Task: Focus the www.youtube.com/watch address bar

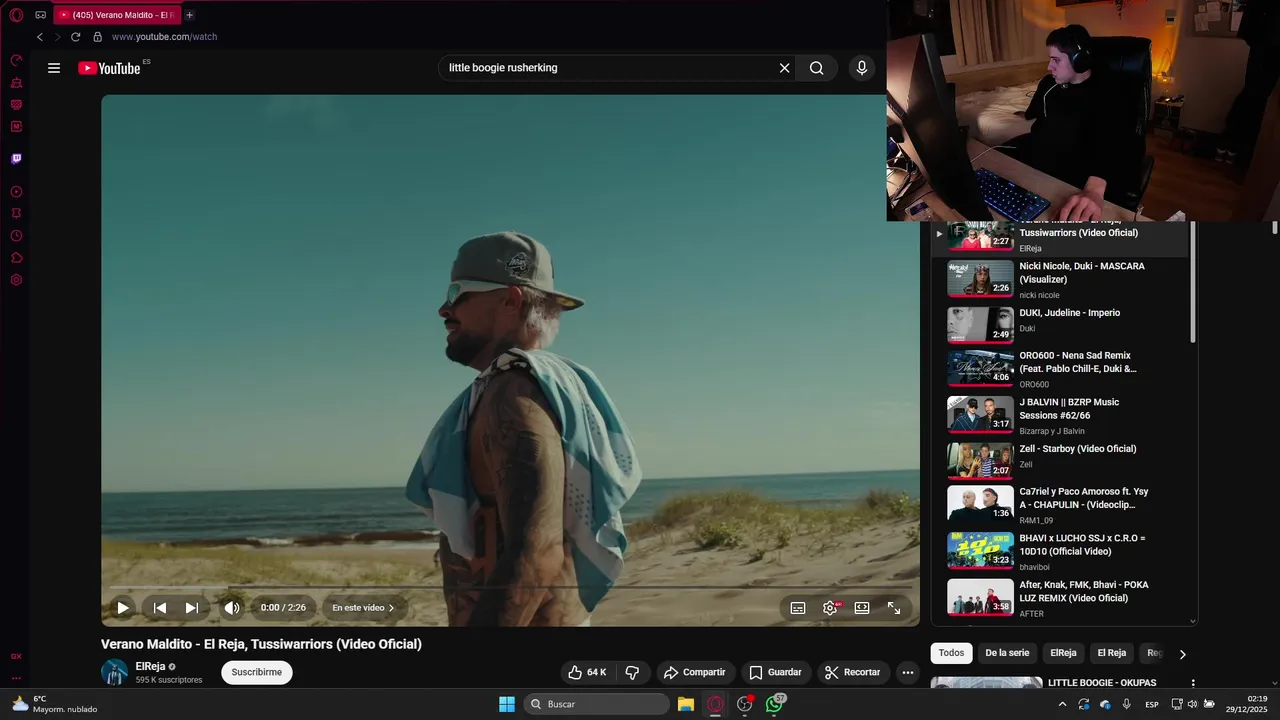Action: click(164, 37)
